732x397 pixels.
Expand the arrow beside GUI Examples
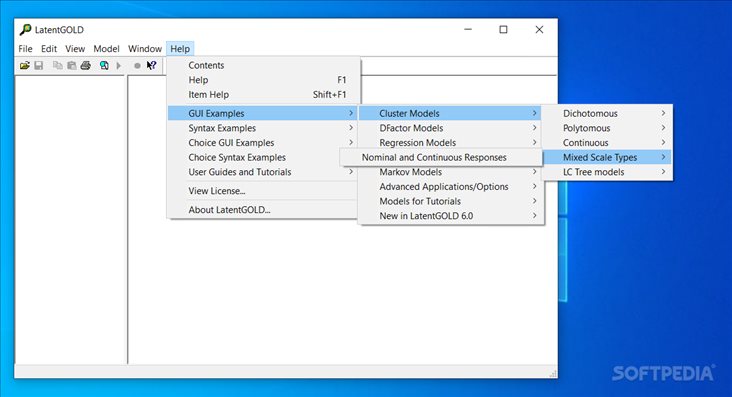pos(351,113)
